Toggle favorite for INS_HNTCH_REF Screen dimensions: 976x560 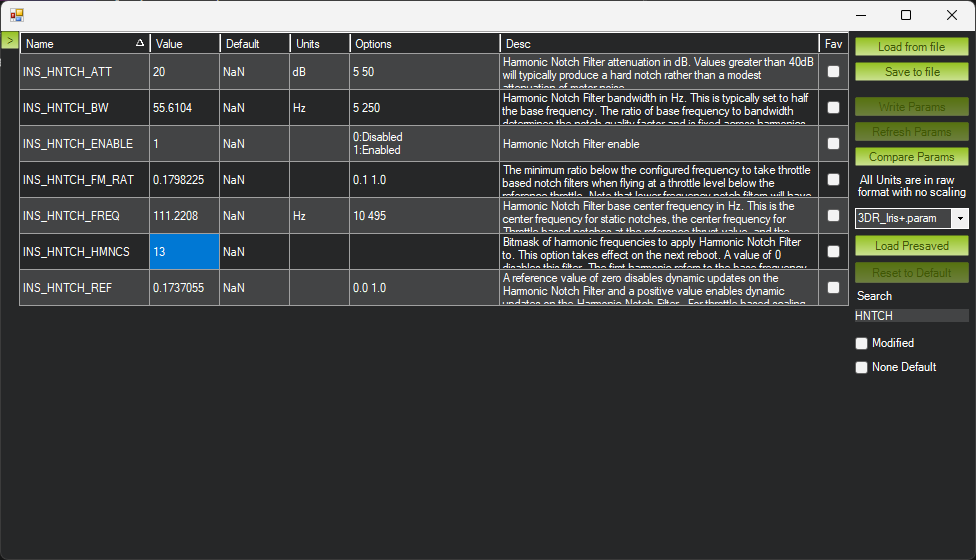tap(833, 288)
